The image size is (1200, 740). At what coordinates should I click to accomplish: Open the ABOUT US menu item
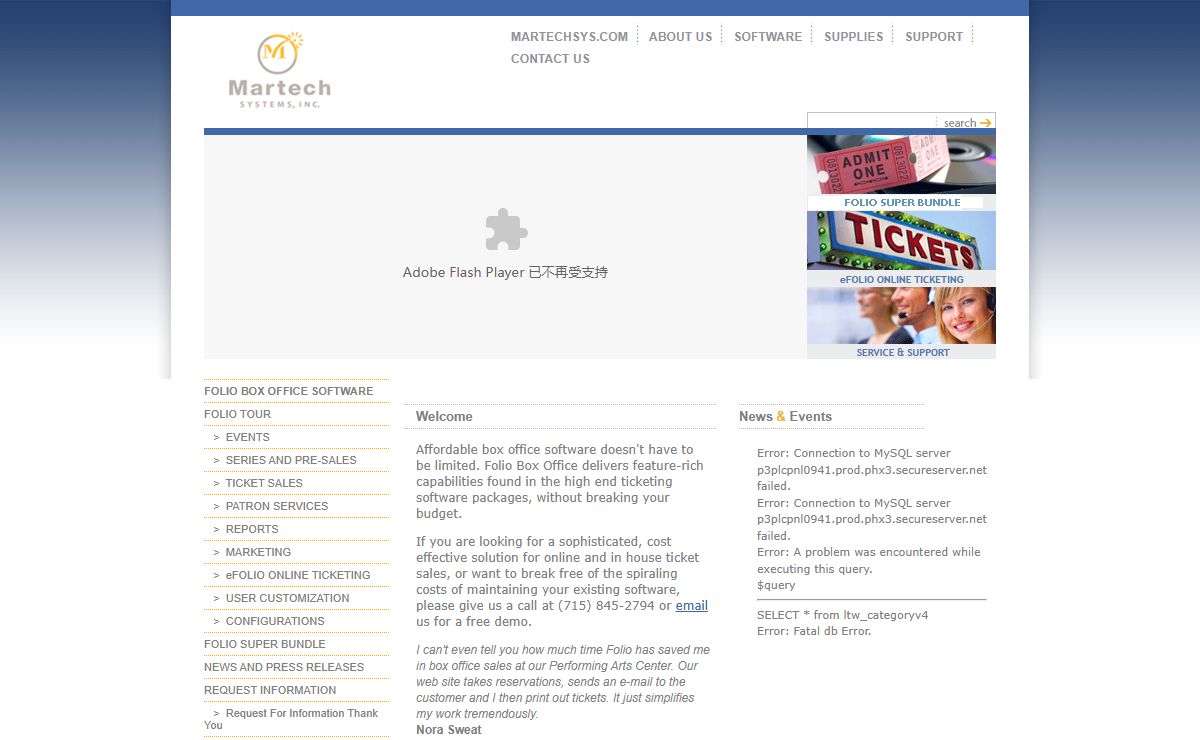point(681,36)
